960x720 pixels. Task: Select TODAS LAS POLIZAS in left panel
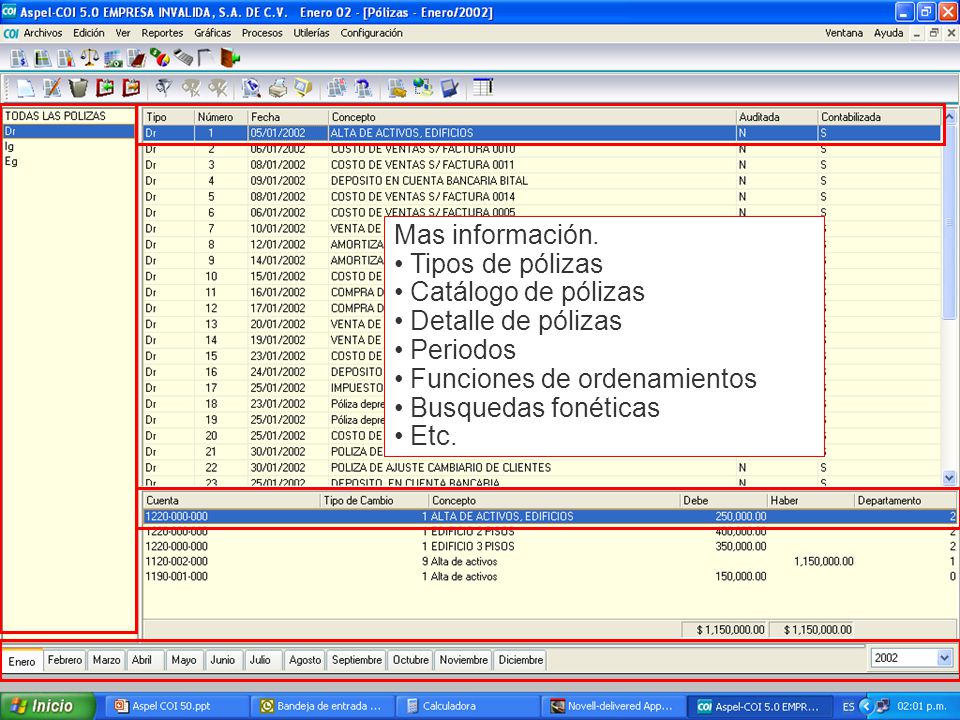click(x=55, y=116)
